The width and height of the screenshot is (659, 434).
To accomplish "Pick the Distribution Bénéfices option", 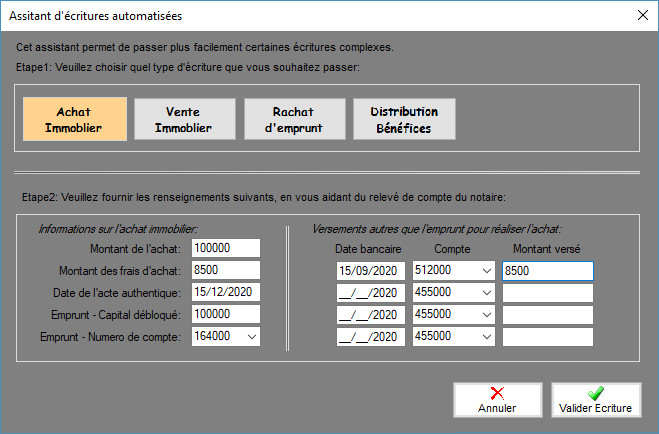I will tap(404, 119).
